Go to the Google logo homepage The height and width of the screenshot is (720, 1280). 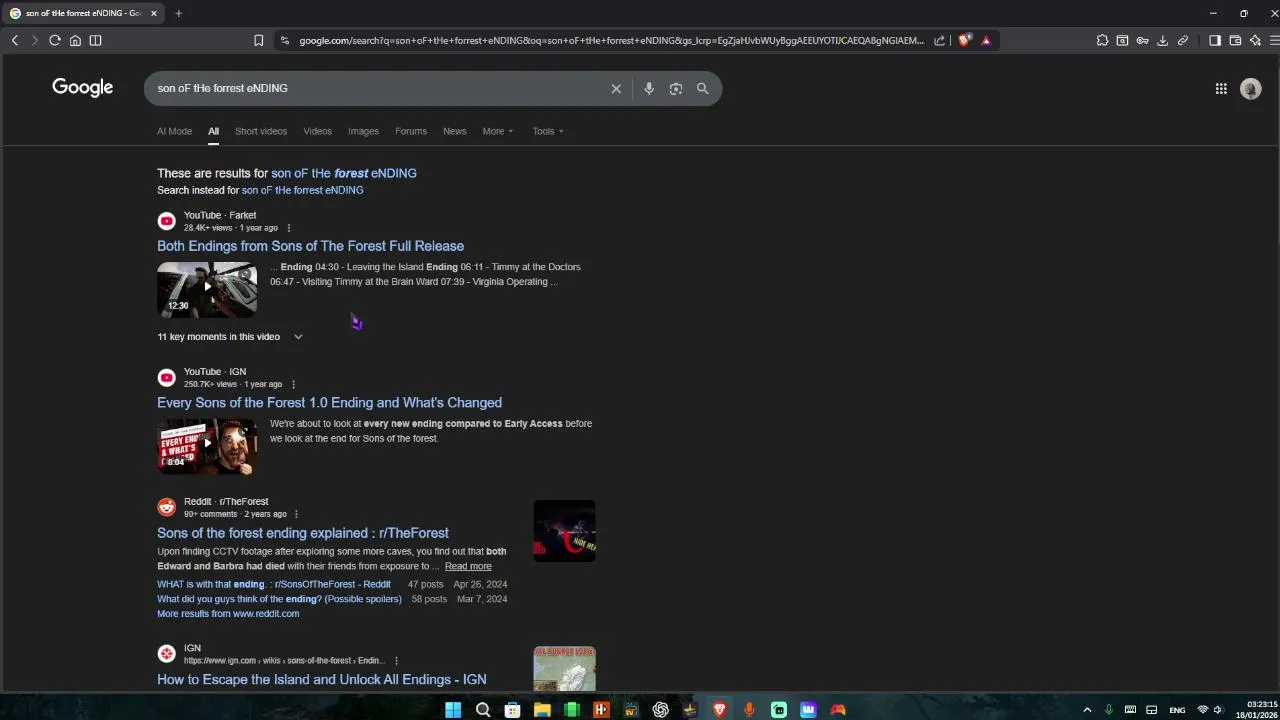click(83, 88)
